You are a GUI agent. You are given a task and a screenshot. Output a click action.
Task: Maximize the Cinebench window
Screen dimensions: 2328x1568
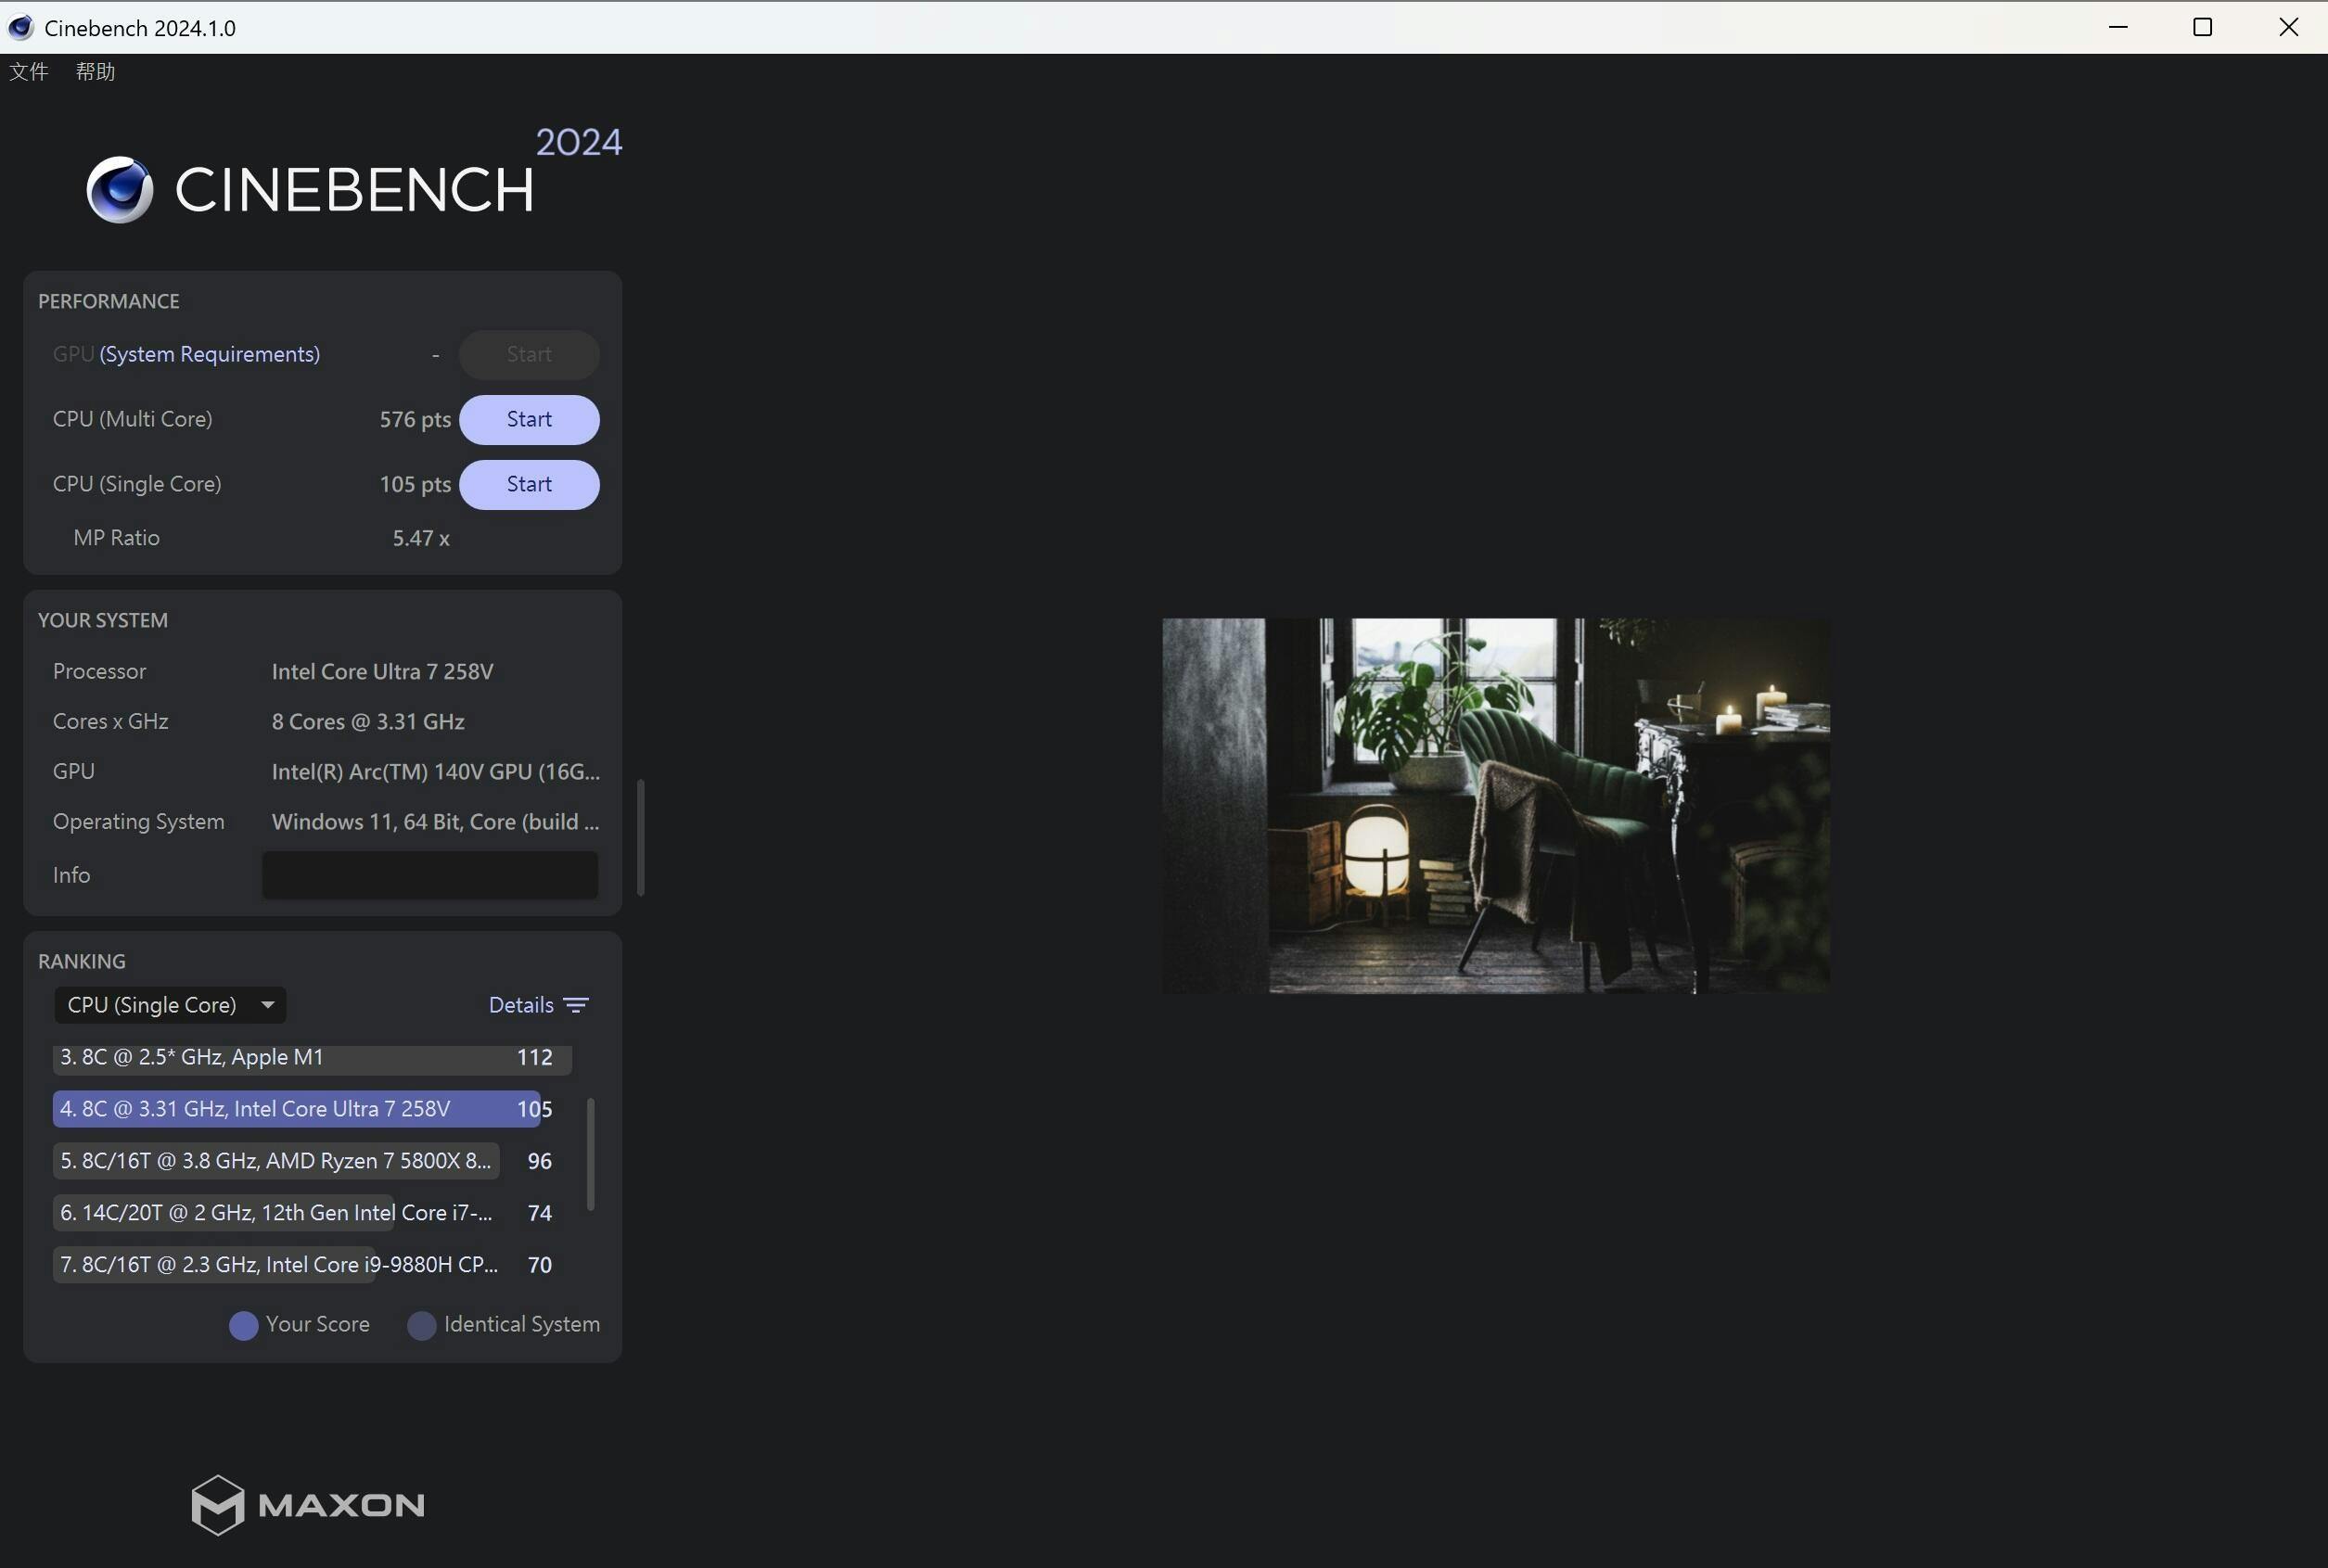point(2202,27)
